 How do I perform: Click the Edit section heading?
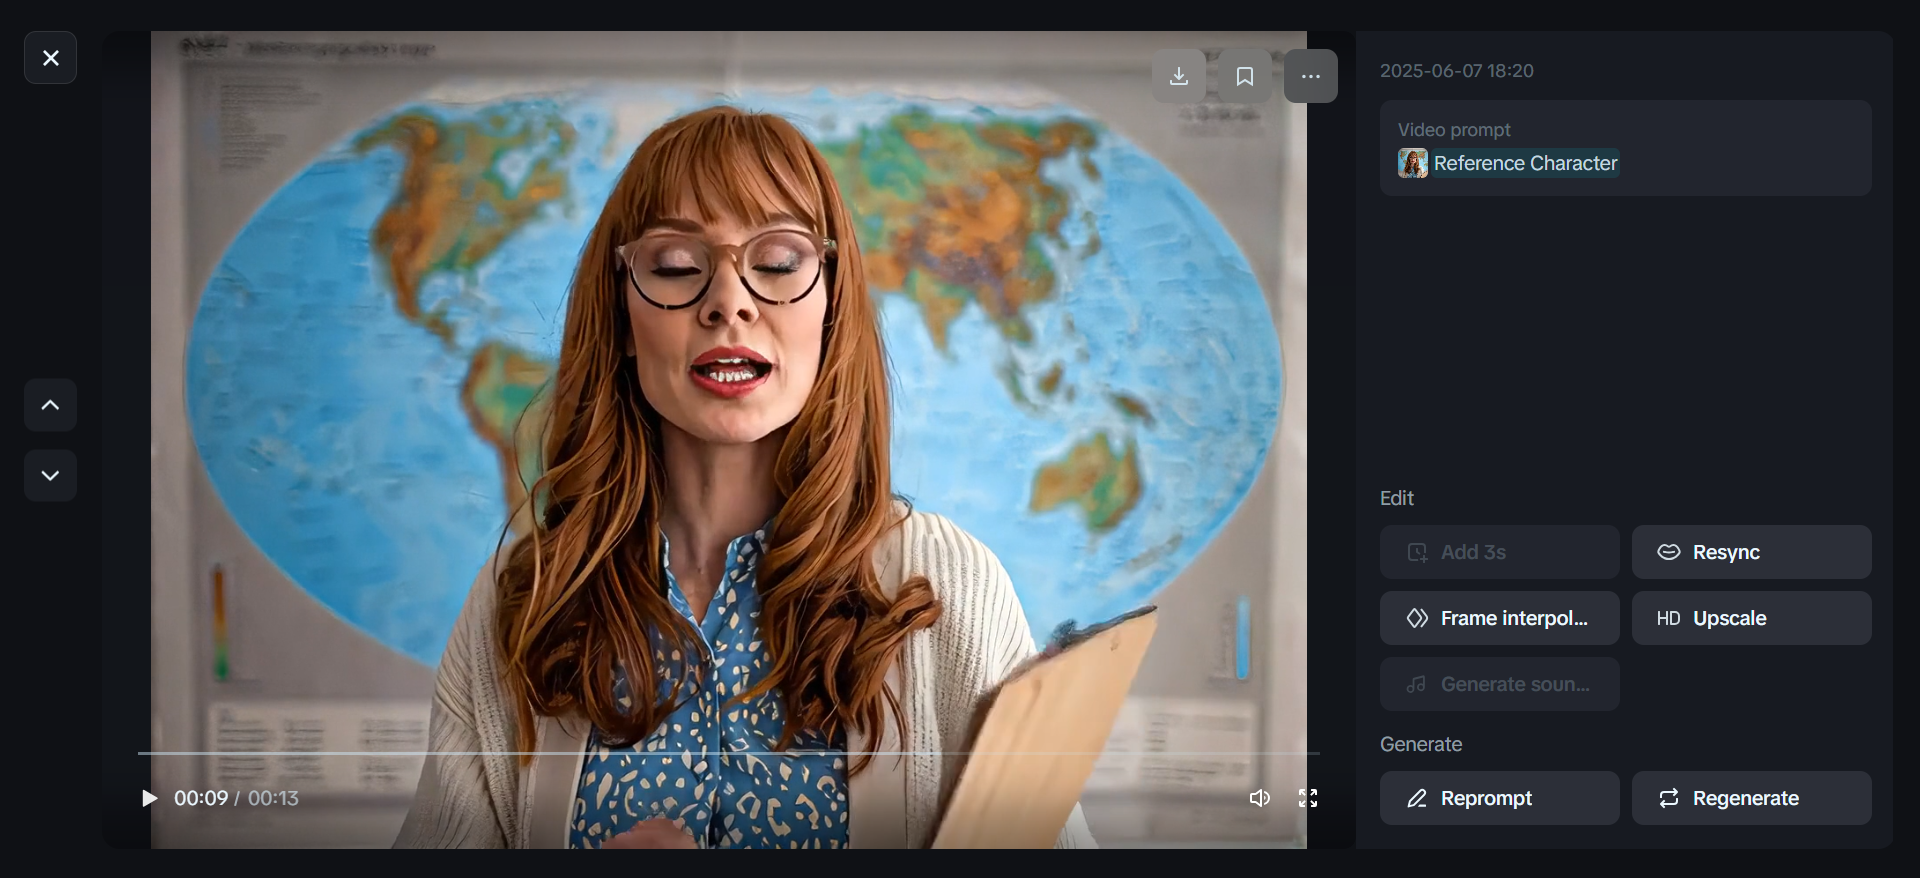[x=1397, y=498]
